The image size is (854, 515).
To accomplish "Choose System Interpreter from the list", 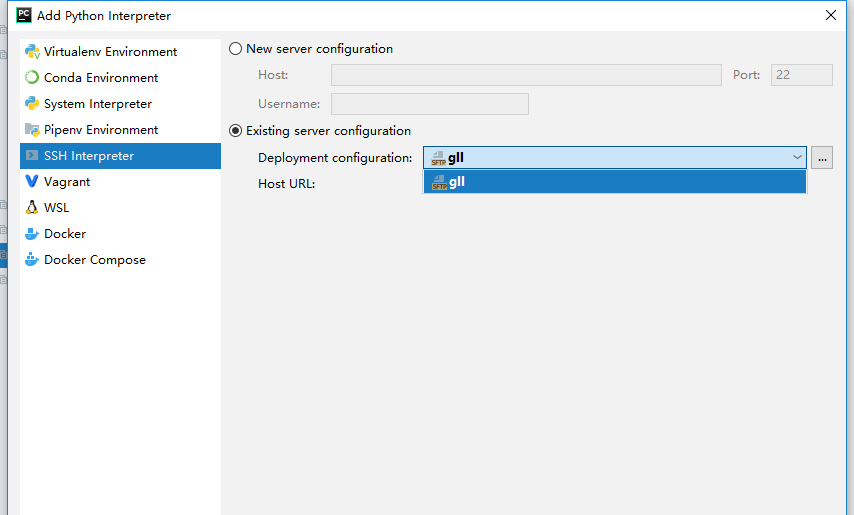I will click(120, 103).
